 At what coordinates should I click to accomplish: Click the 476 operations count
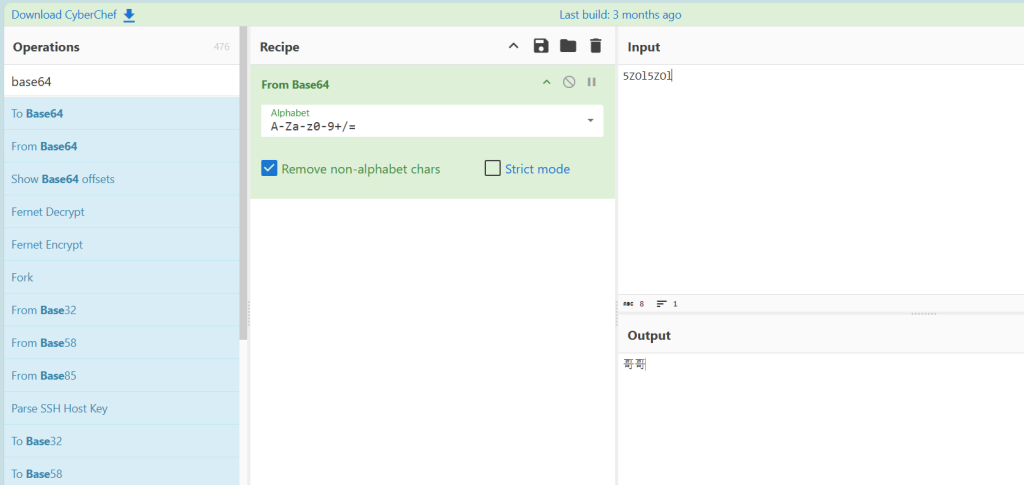221,47
